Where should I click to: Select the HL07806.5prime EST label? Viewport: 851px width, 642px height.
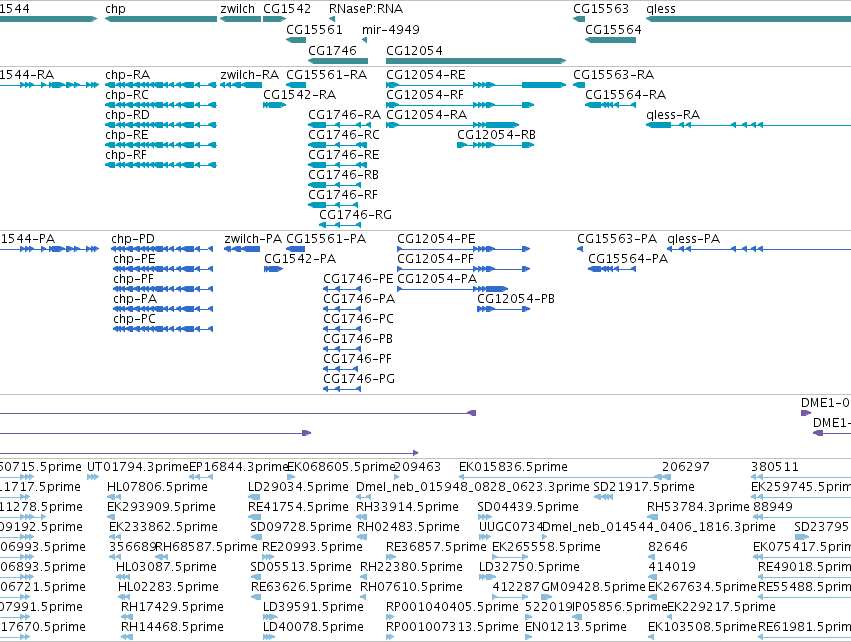pyautogui.click(x=157, y=487)
